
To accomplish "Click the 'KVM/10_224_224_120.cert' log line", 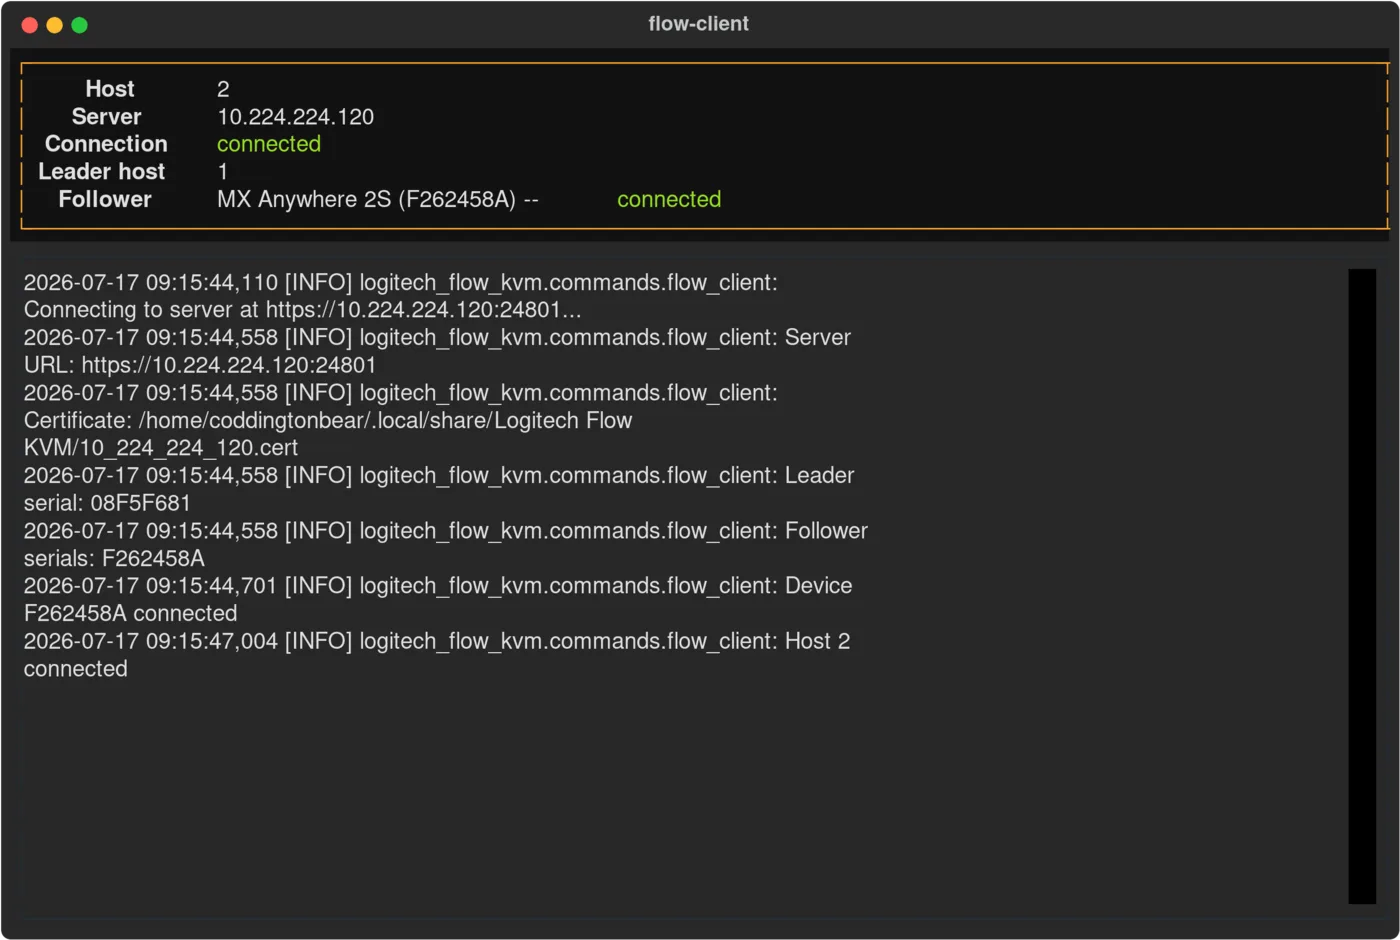I will pos(161,448).
